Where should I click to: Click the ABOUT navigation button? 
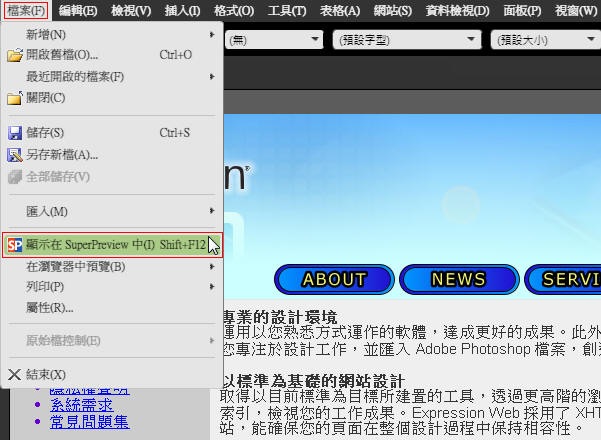click(334, 279)
